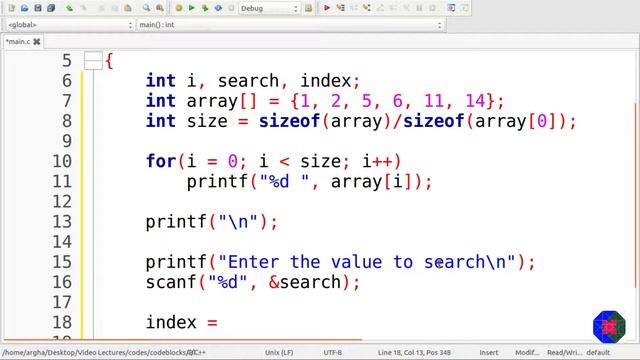The height and width of the screenshot is (360, 640).
Task: Click the 'int array[]' declaration line
Action: pos(325,101)
